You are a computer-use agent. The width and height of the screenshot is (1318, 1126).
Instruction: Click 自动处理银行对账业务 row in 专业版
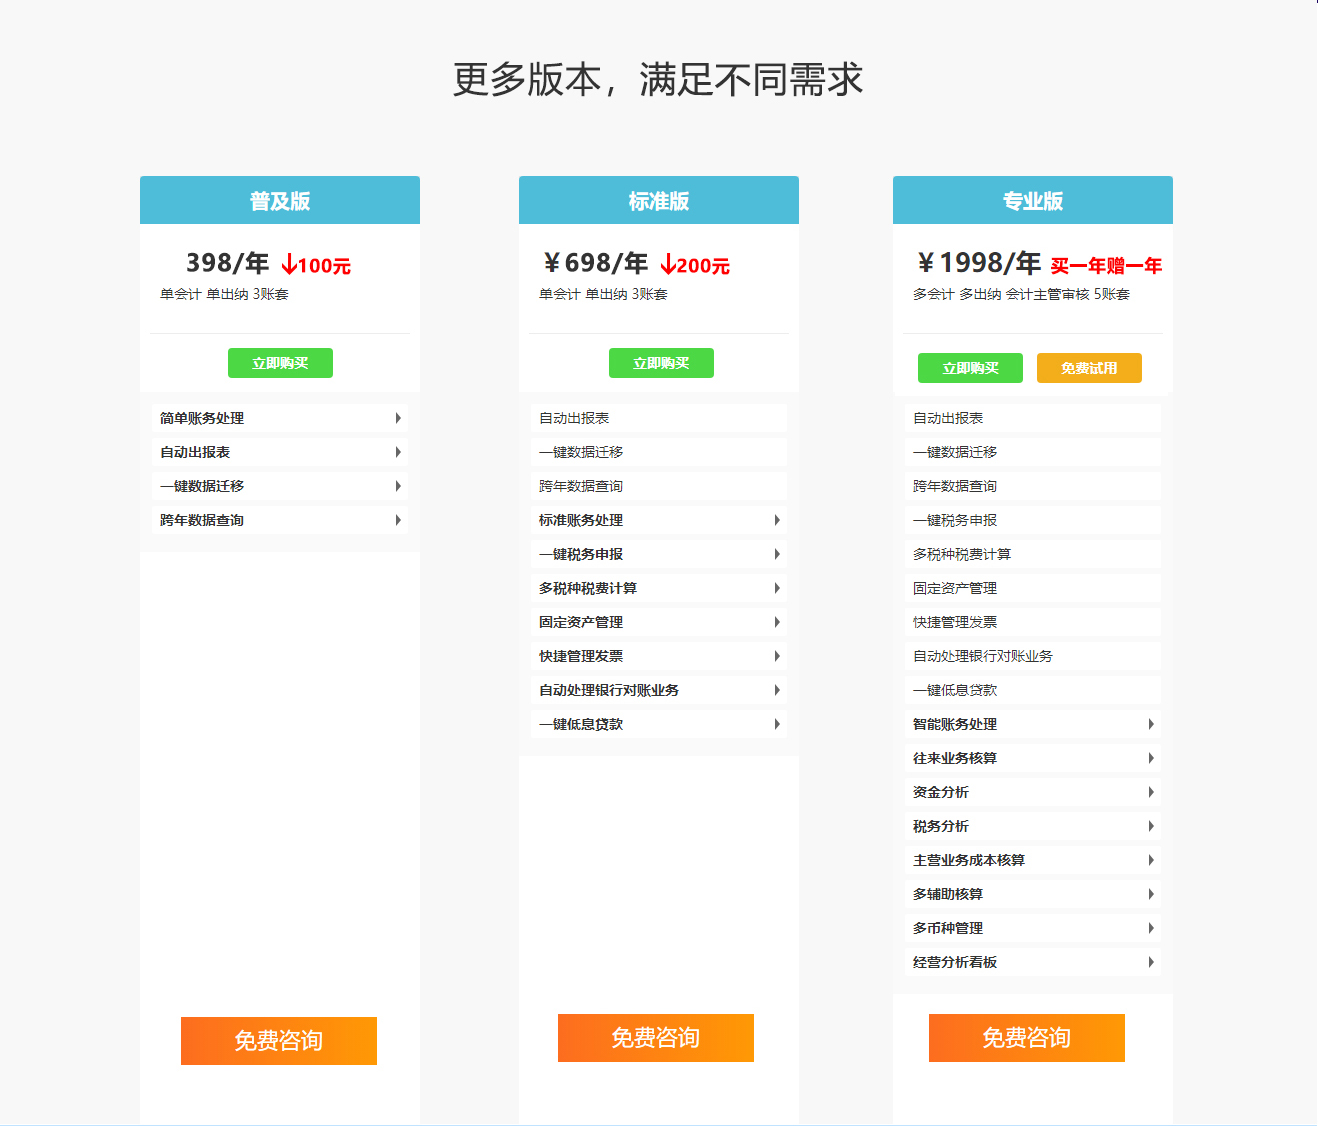coord(1033,656)
